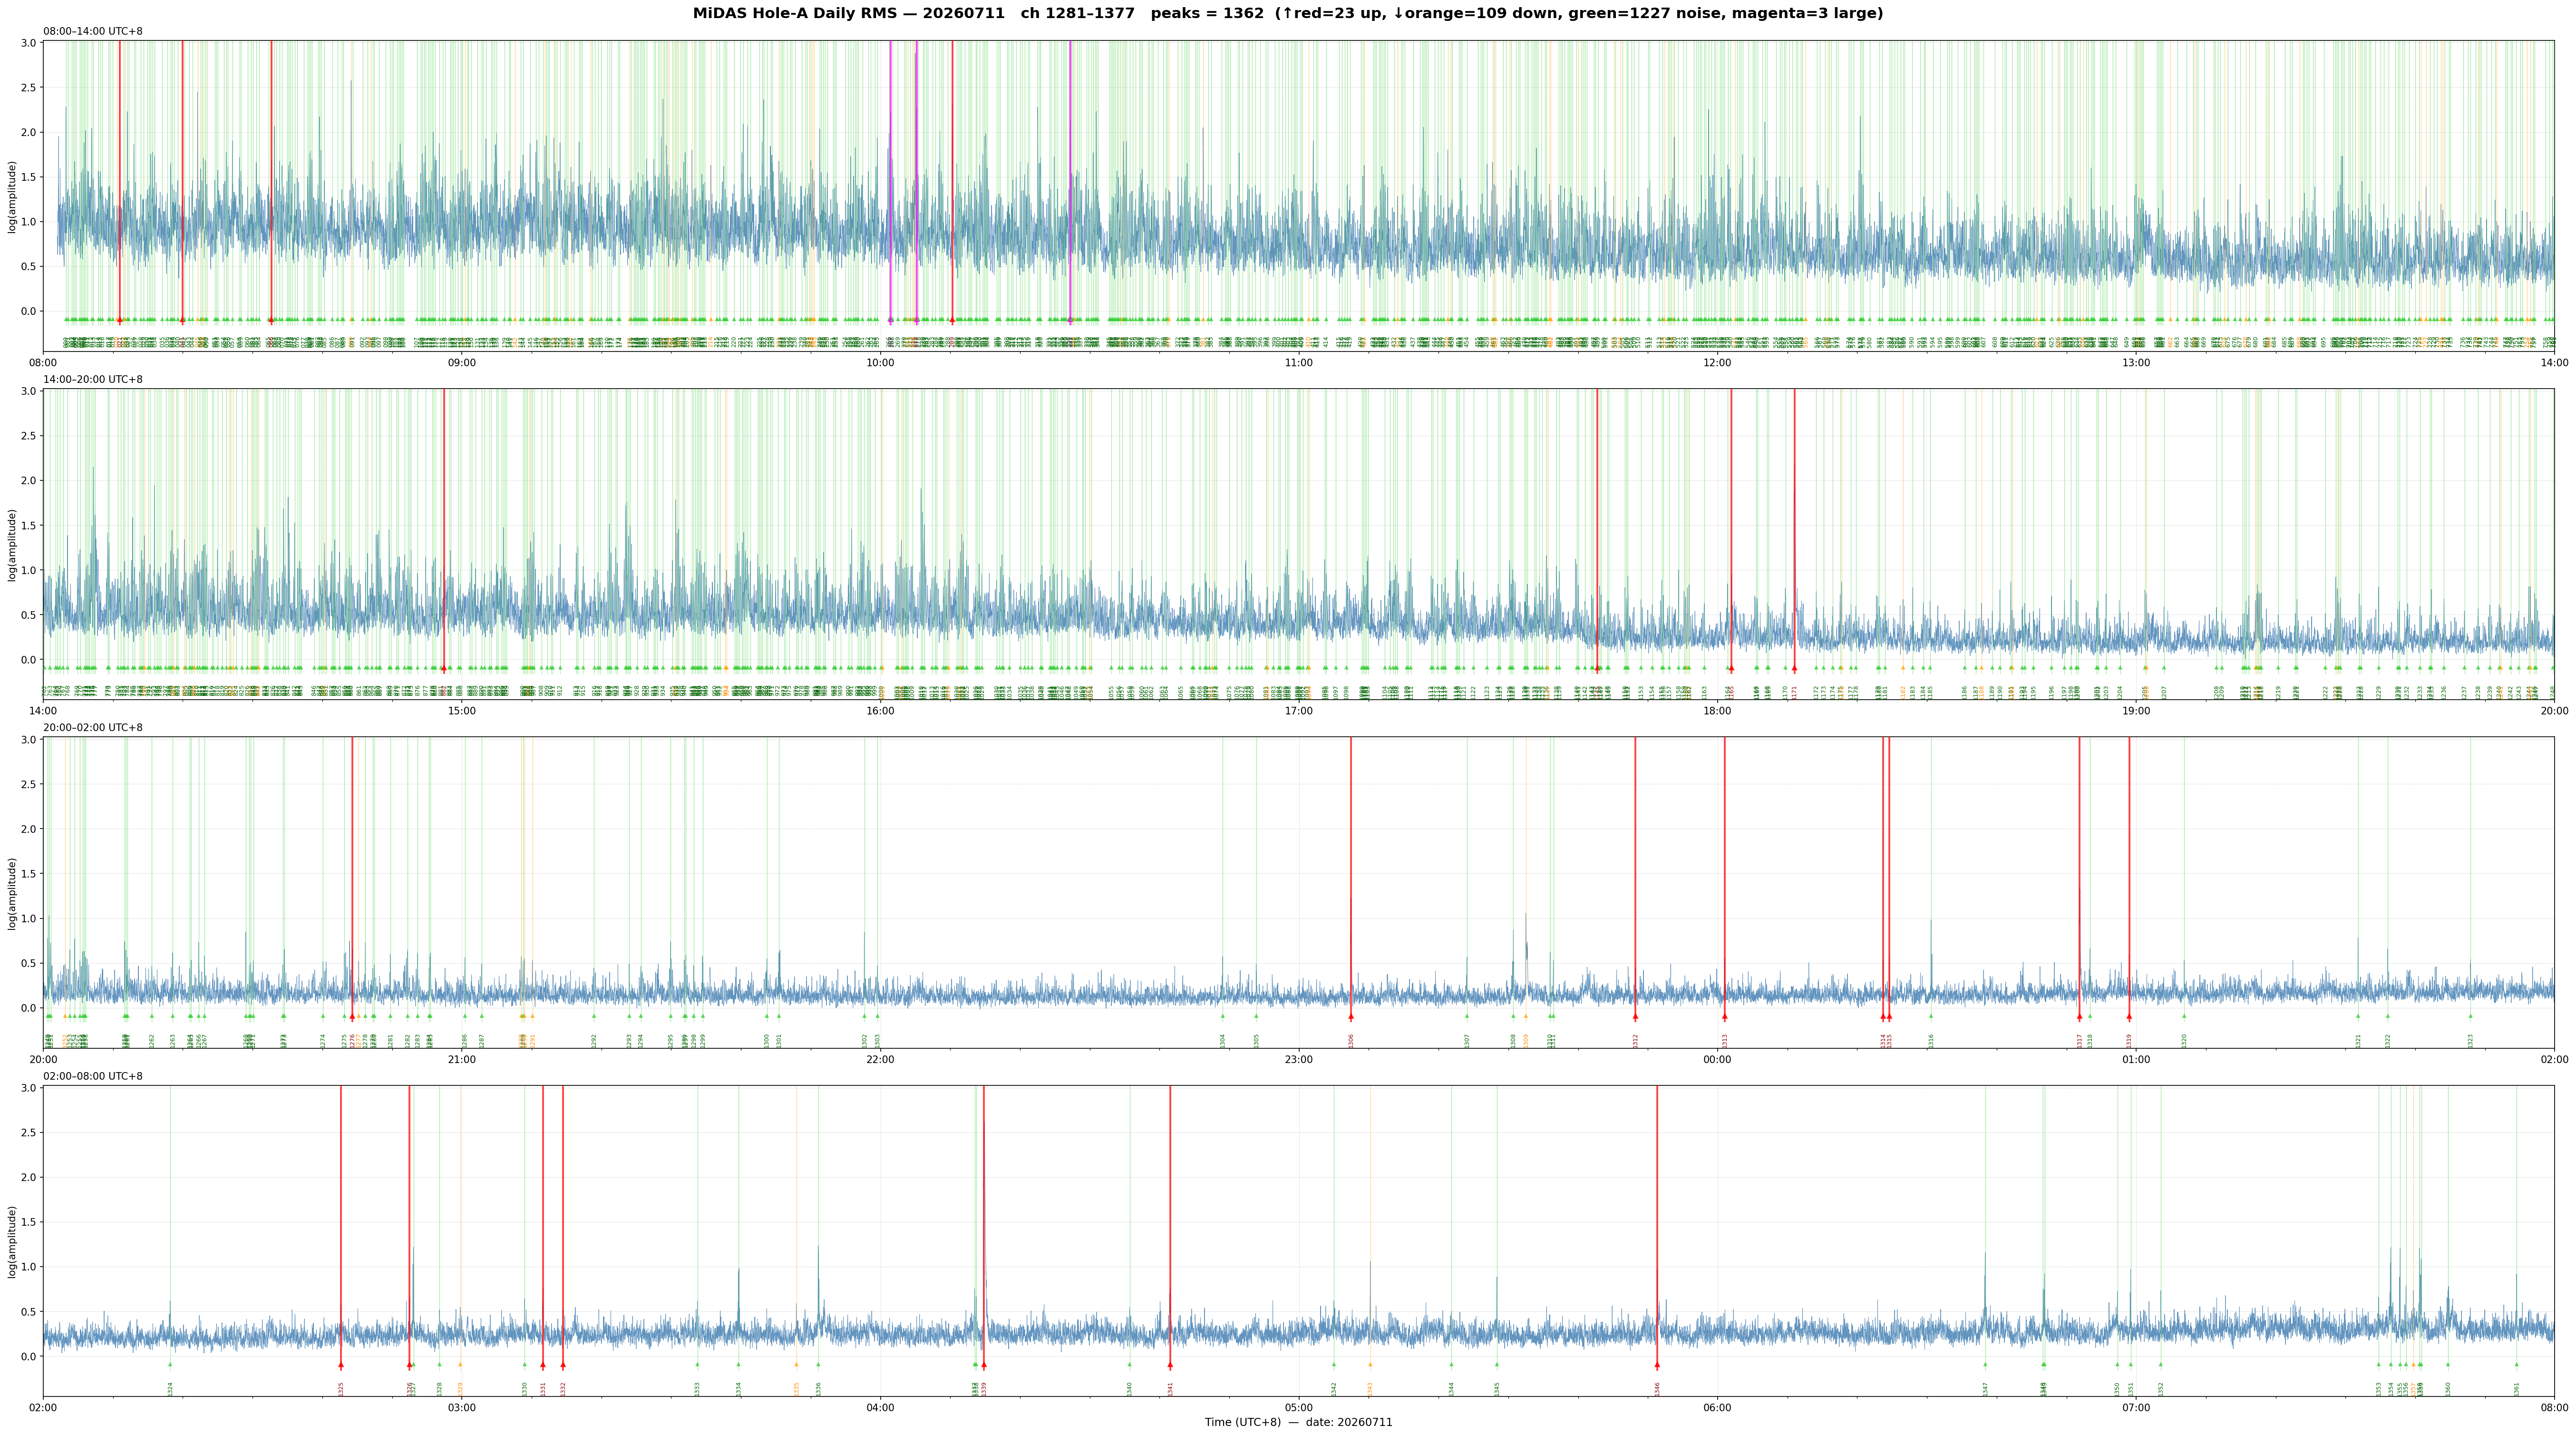The height and width of the screenshot is (1435, 2576).
Task: Click the orange down marker above label 1335
Action: pyautogui.click(x=797, y=1364)
